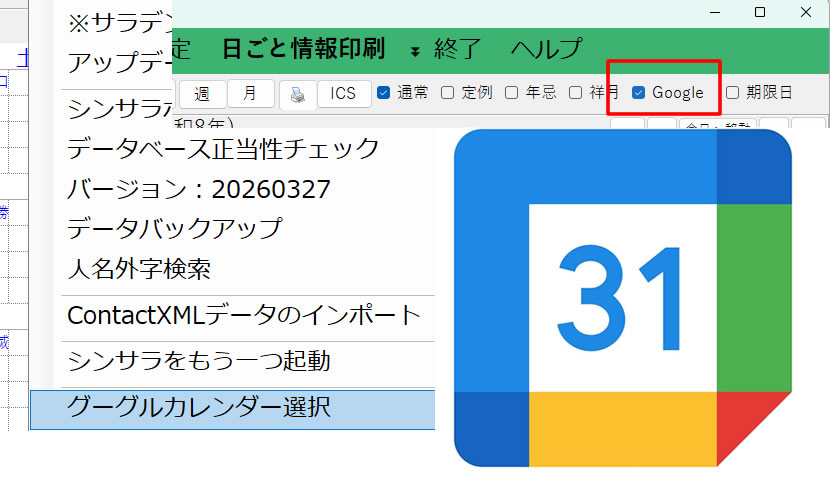Click the Google Calendar logo

pyautogui.click(x=622, y=297)
